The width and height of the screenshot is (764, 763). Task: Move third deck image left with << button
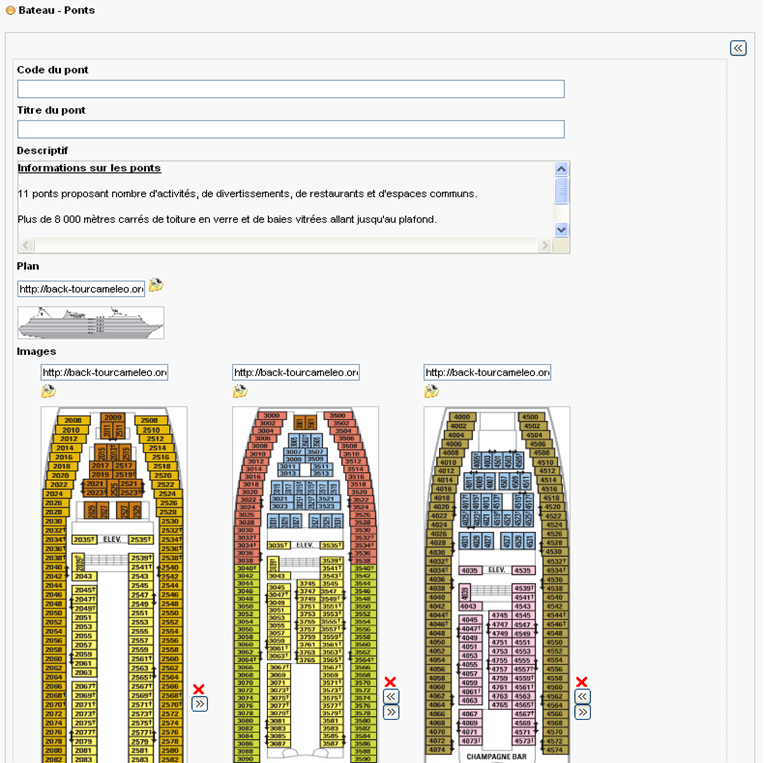pyautogui.click(x=582, y=696)
